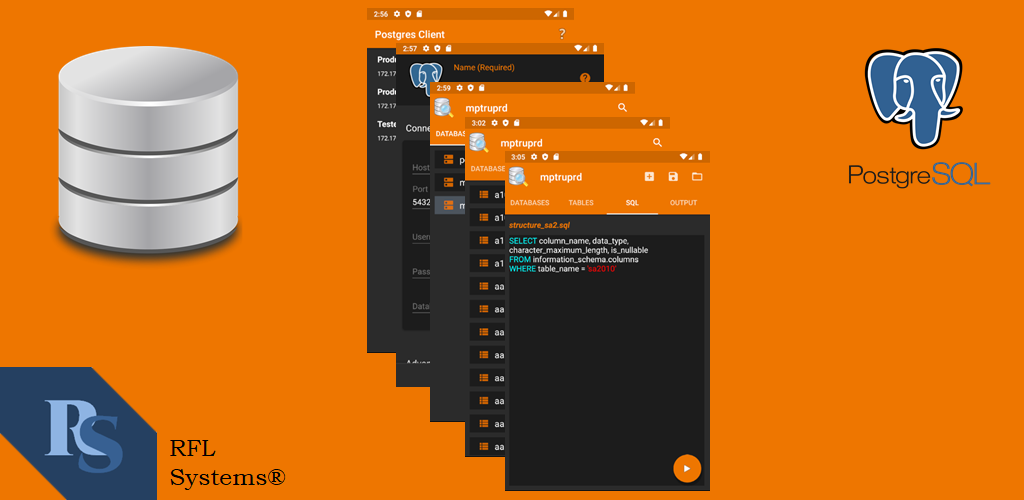The width and height of the screenshot is (1024, 500).
Task: Click the Port field showing 5432
Action: point(421,202)
